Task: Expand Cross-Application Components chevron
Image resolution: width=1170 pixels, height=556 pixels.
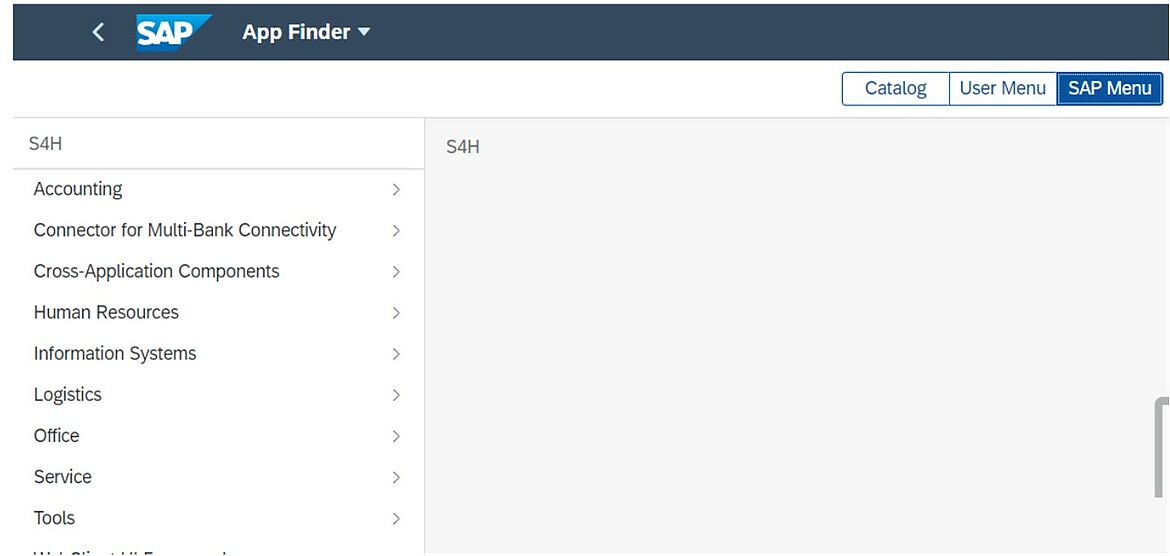Action: 396,272
